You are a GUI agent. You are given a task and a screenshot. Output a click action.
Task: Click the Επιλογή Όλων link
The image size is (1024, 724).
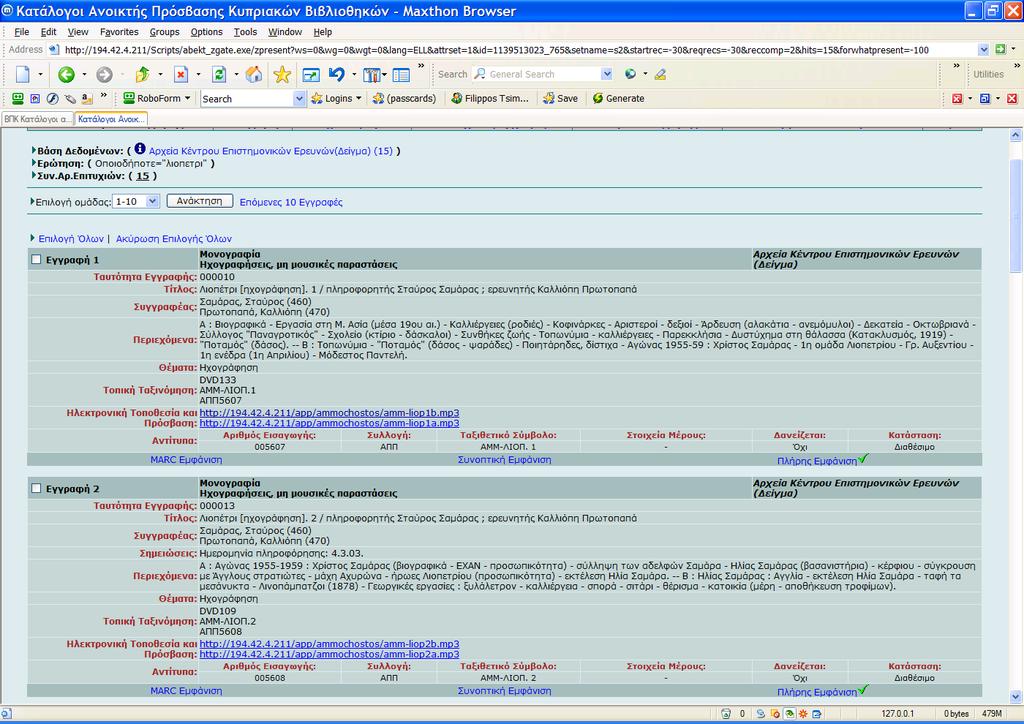tap(71, 239)
